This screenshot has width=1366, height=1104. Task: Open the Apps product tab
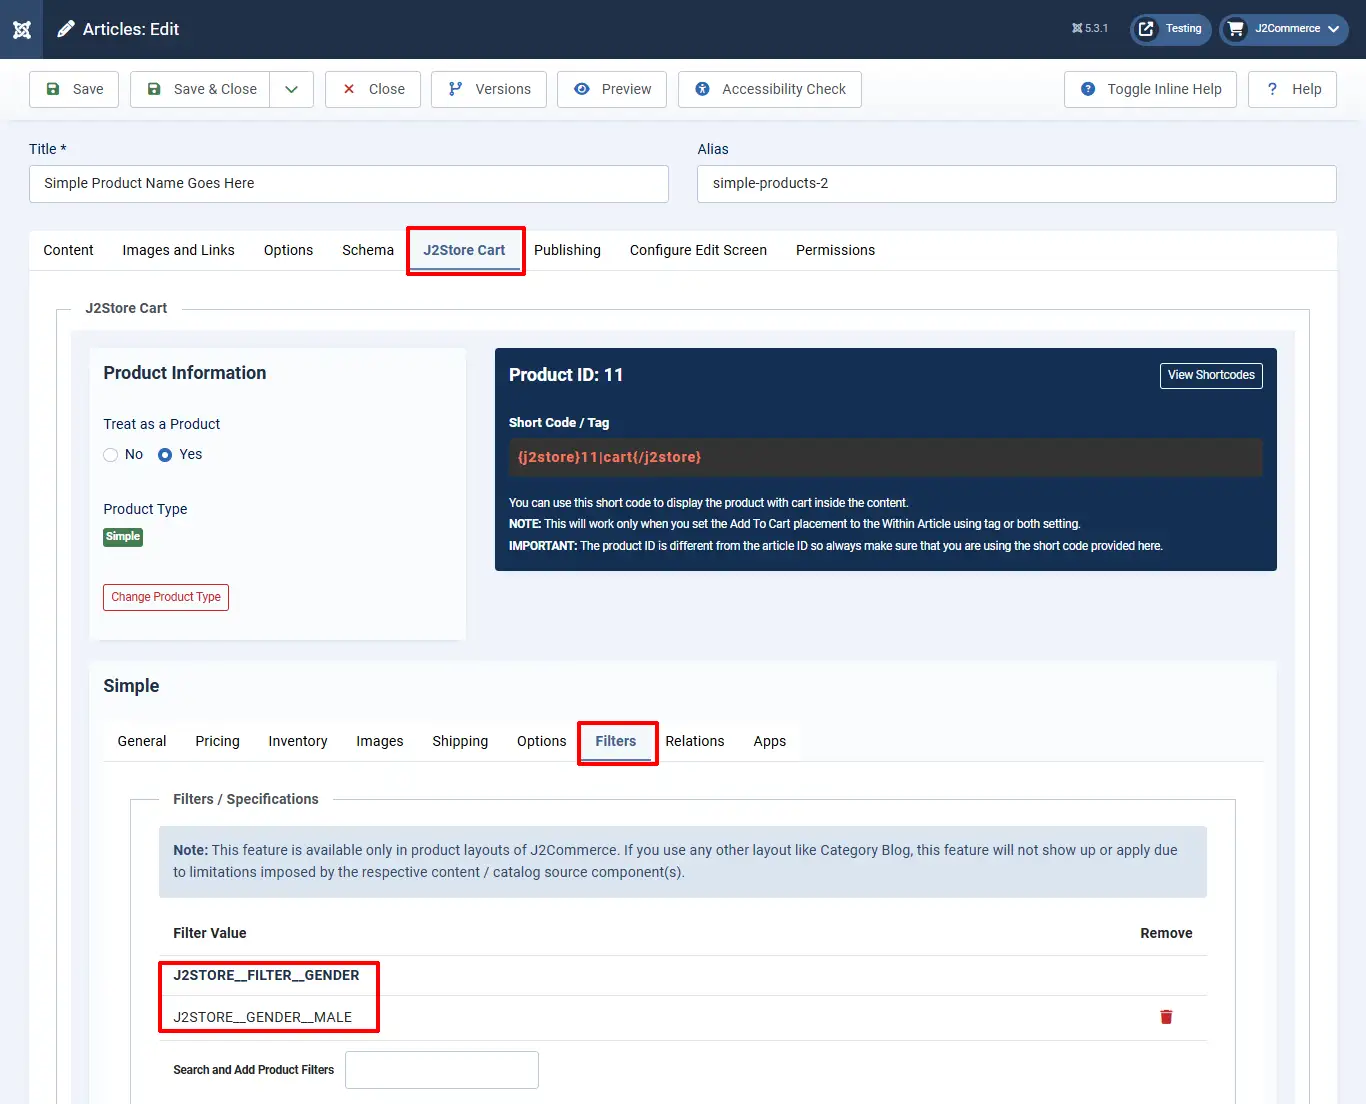770,741
